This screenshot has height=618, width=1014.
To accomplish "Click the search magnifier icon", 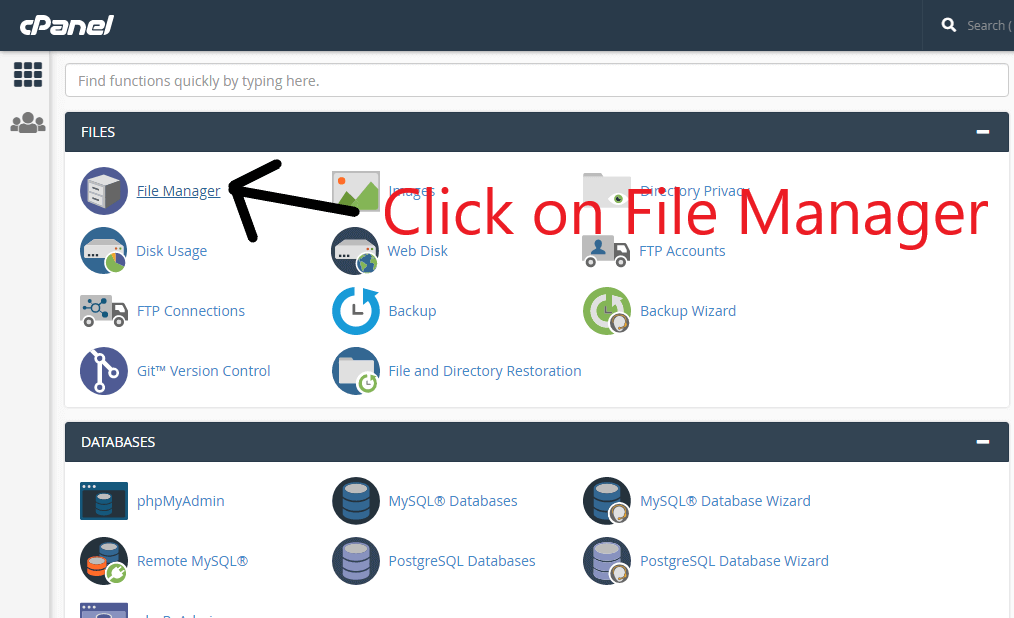I will pyautogui.click(x=949, y=25).
